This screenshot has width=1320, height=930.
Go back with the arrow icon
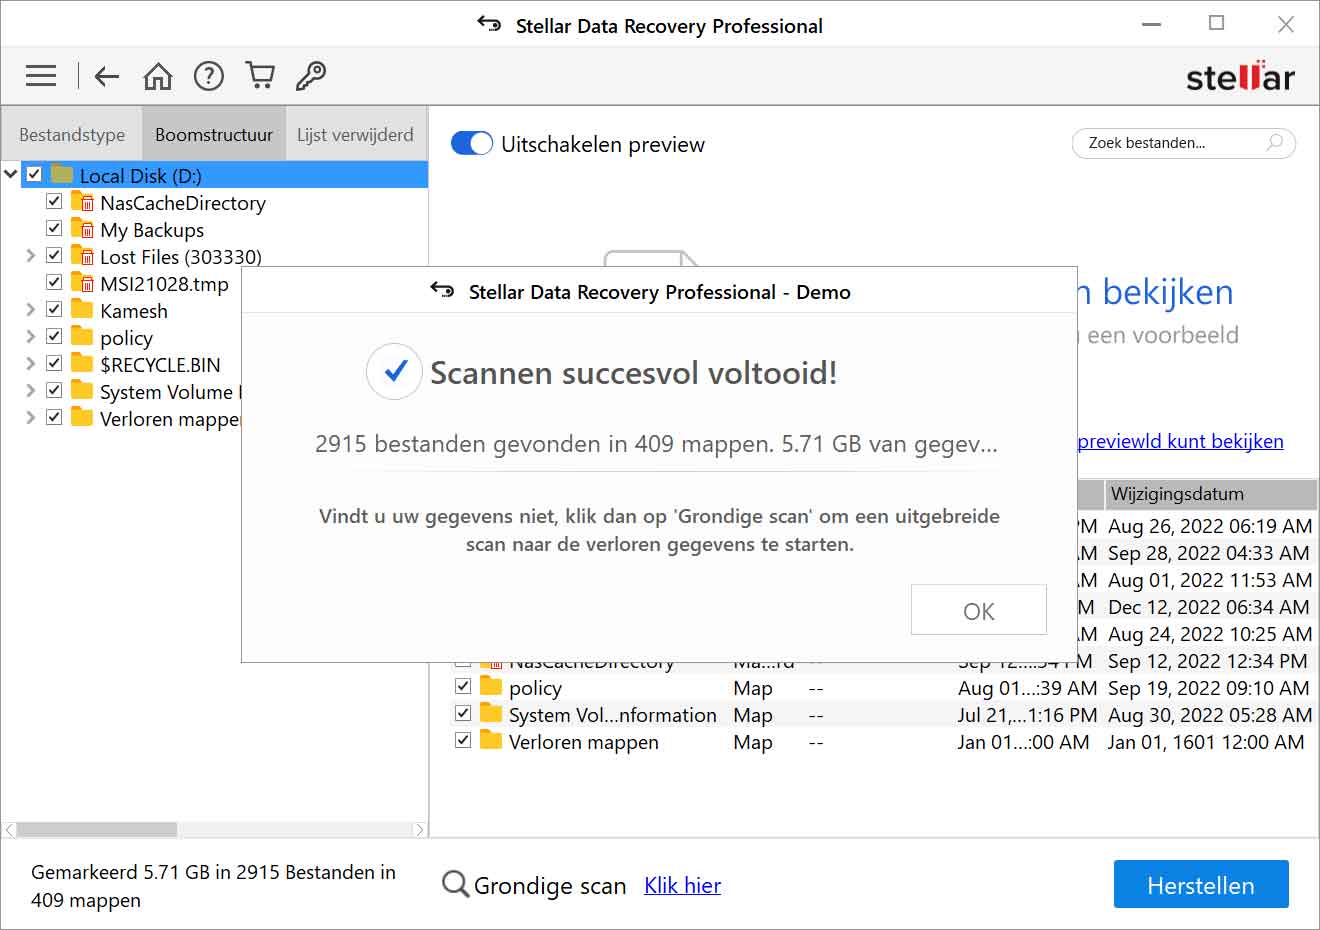(106, 76)
